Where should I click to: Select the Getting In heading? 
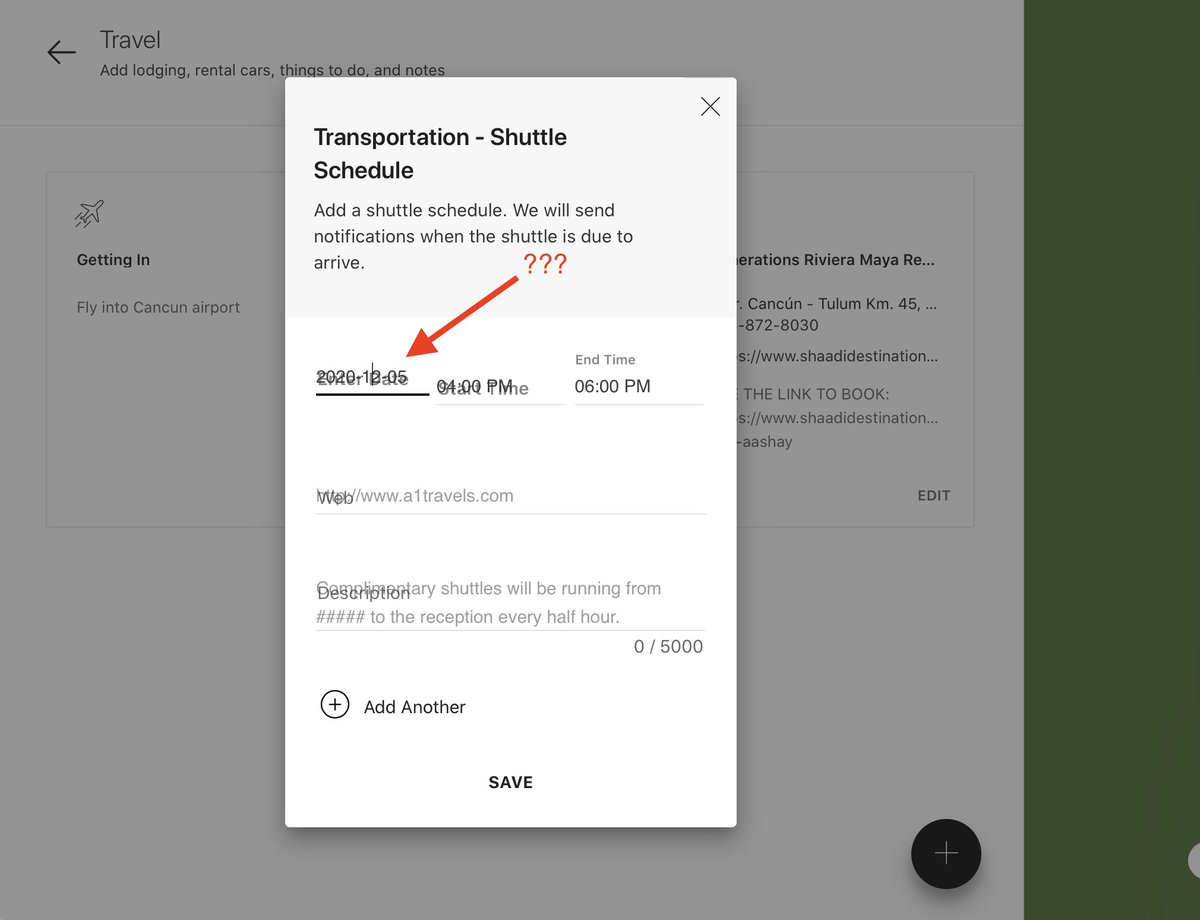coord(113,260)
